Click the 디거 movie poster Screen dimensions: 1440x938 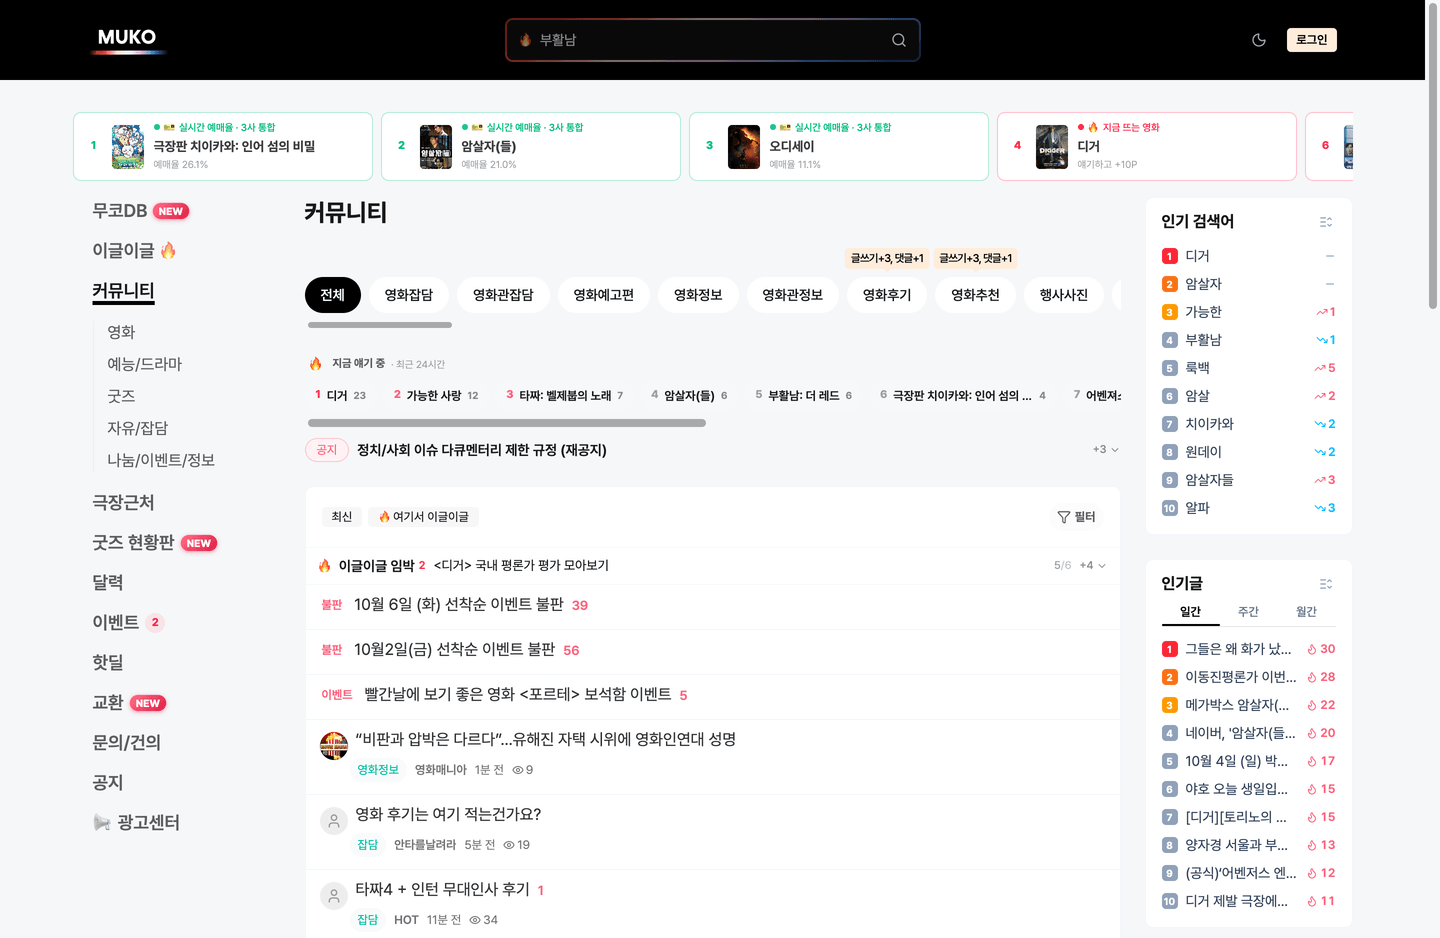coord(1052,147)
